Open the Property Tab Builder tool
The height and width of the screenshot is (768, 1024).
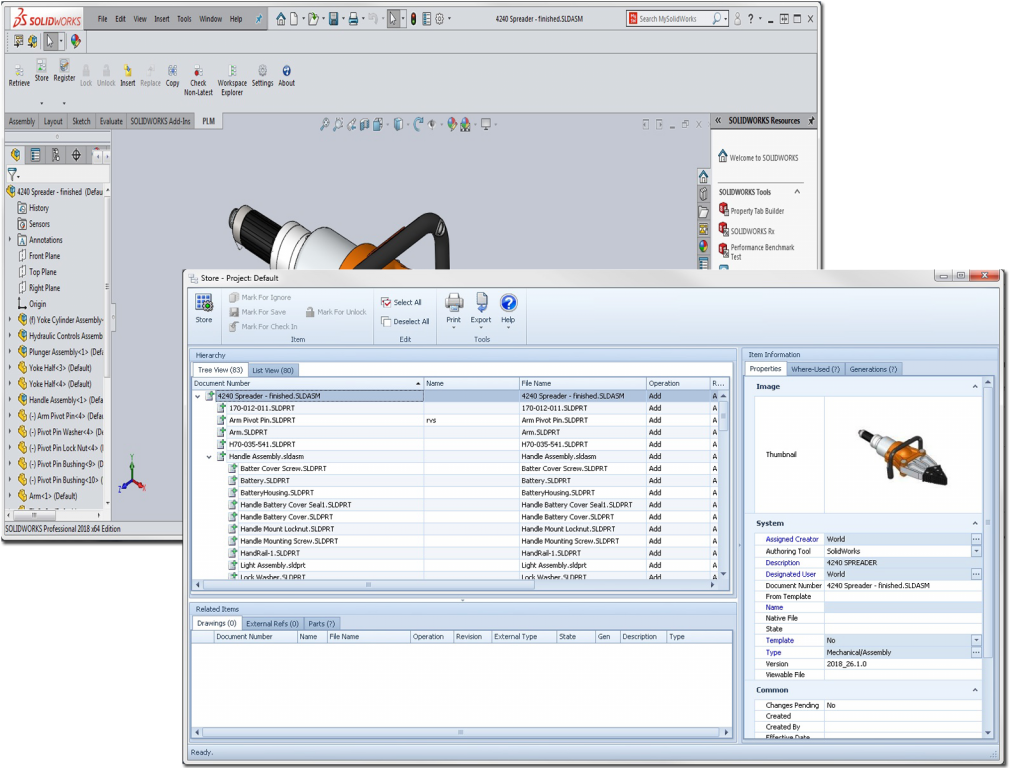point(751,210)
